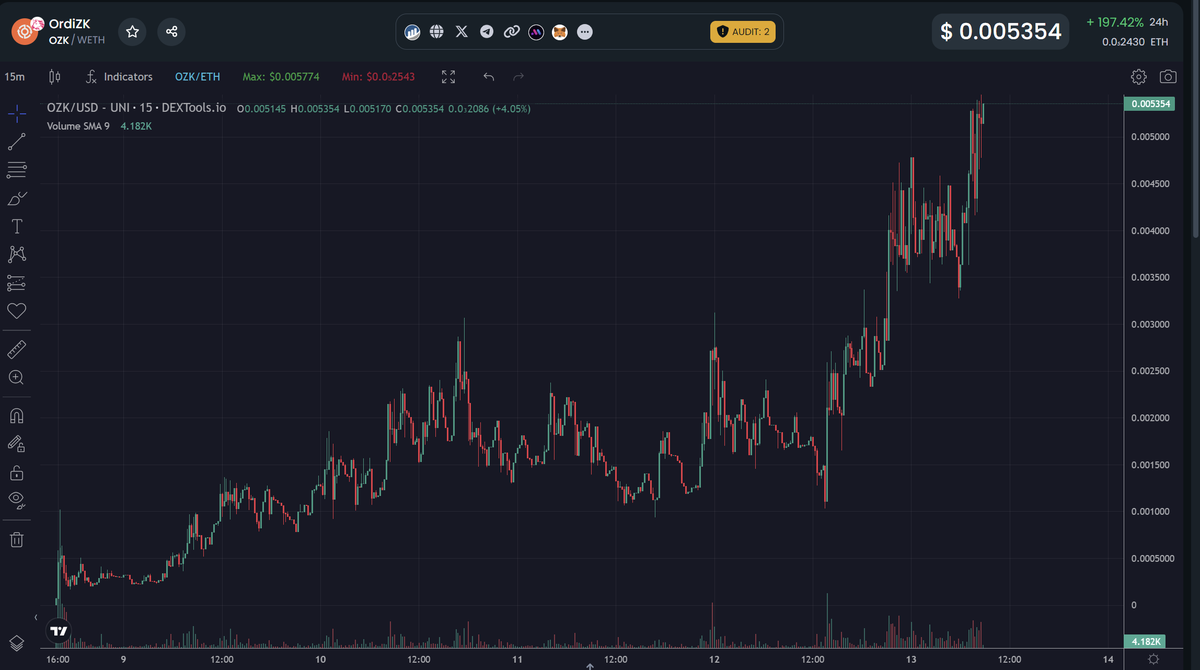
Task: Select the trend line drawing tool
Action: pyautogui.click(x=17, y=142)
